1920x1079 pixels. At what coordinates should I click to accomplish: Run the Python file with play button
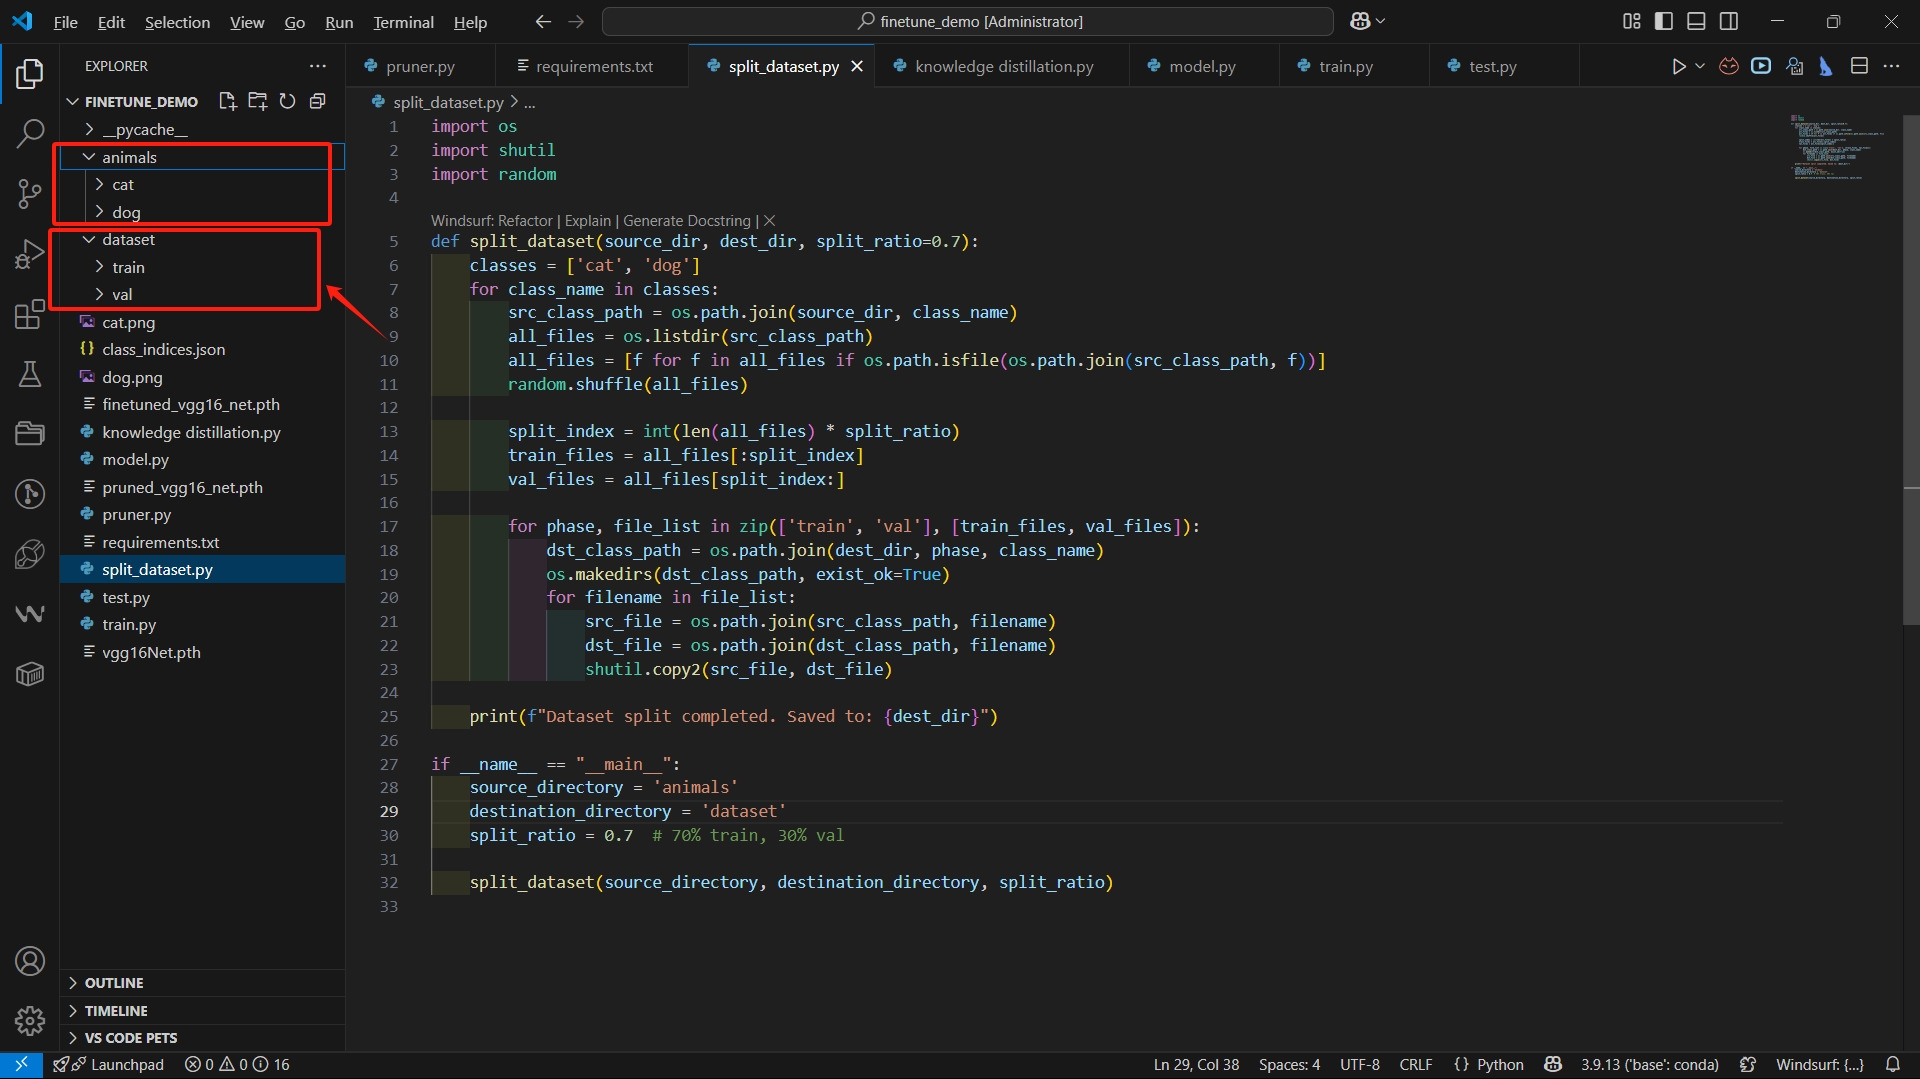click(x=1679, y=66)
